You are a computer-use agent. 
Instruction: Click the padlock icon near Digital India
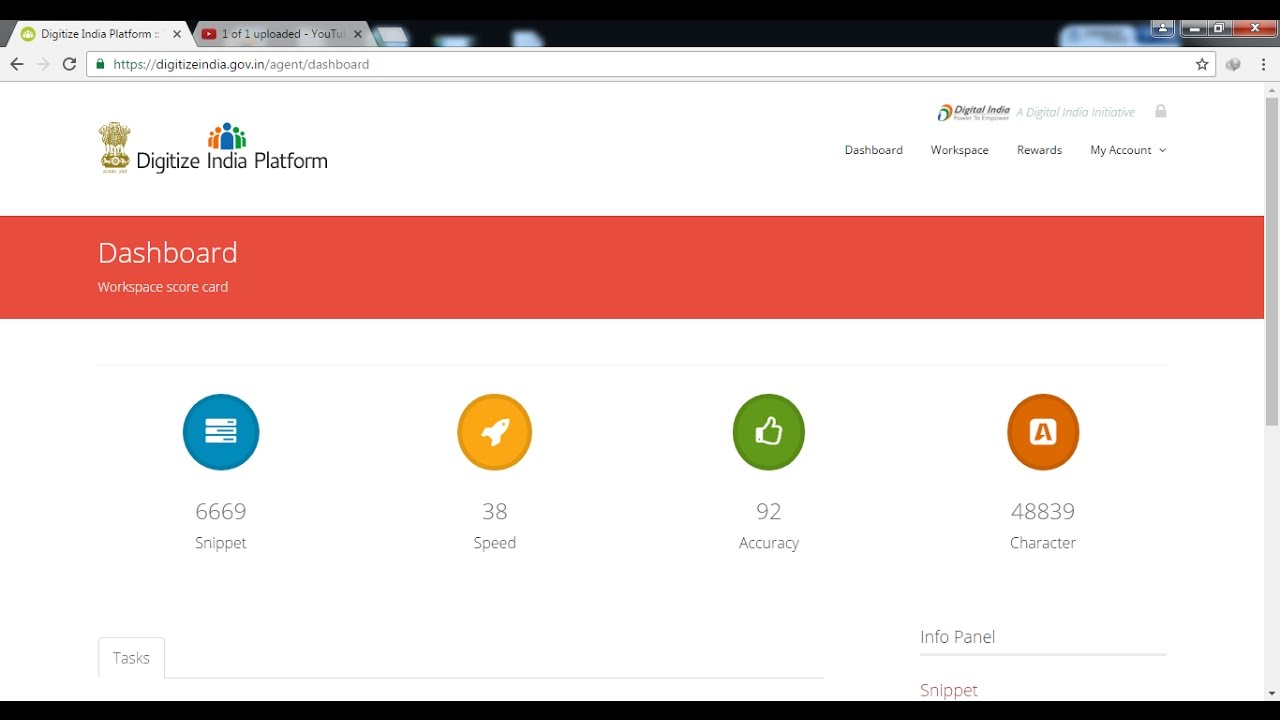click(1160, 111)
